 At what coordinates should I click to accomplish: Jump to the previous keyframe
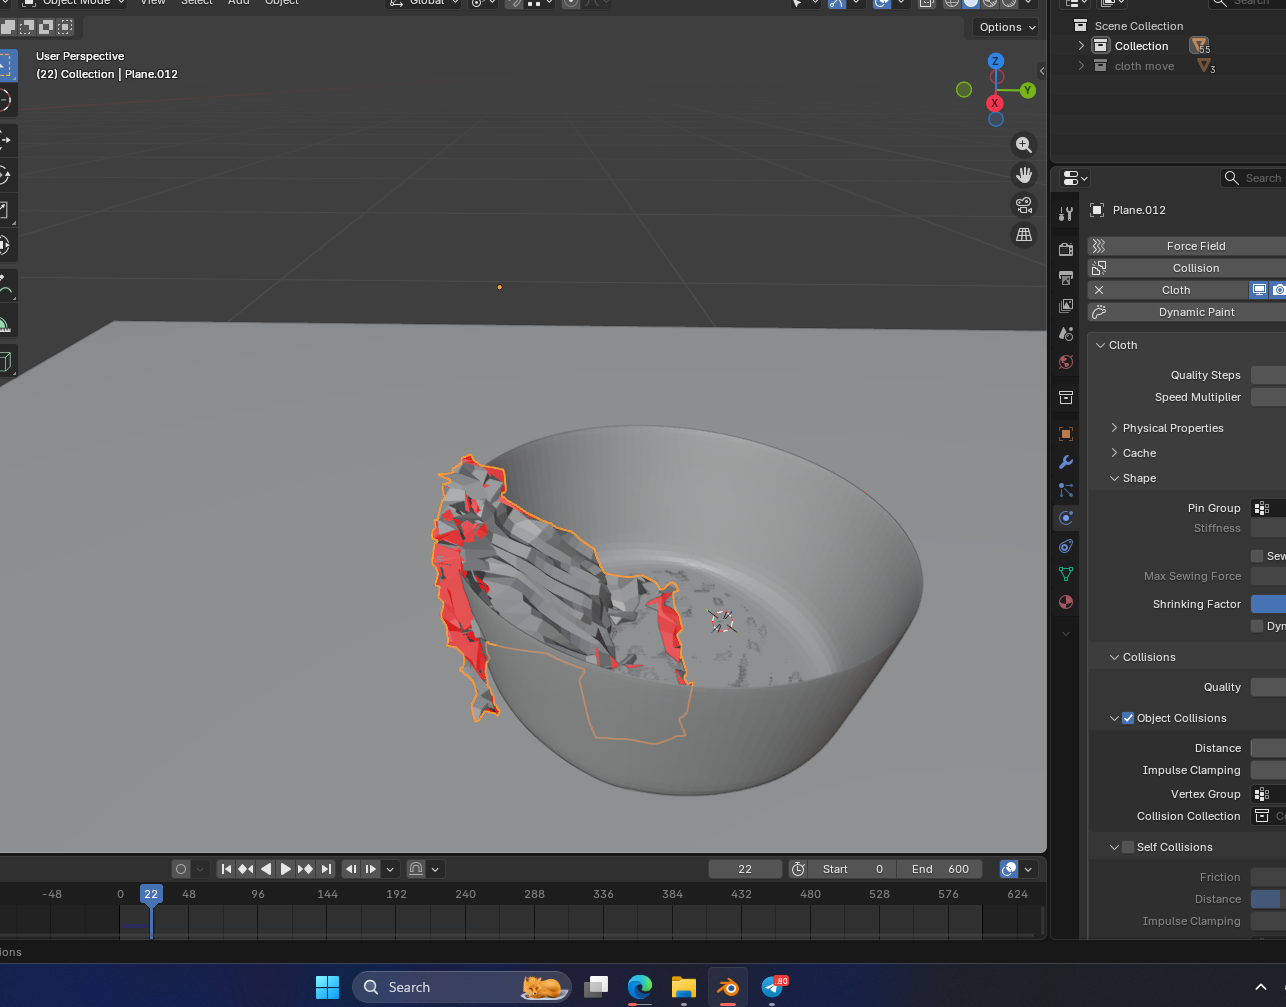click(x=246, y=869)
